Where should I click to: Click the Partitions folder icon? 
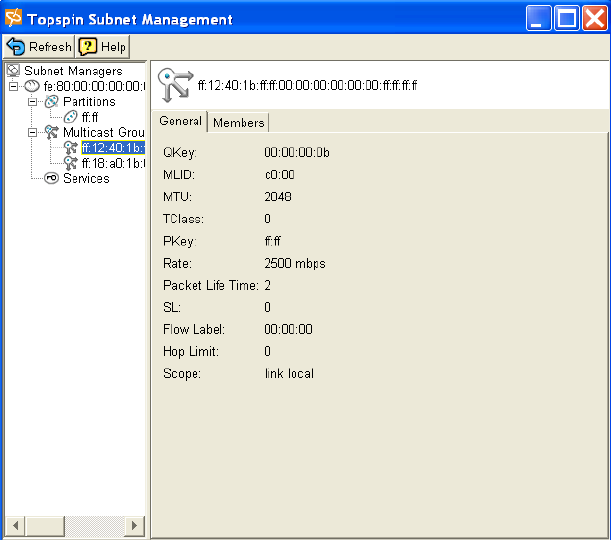tap(52, 102)
